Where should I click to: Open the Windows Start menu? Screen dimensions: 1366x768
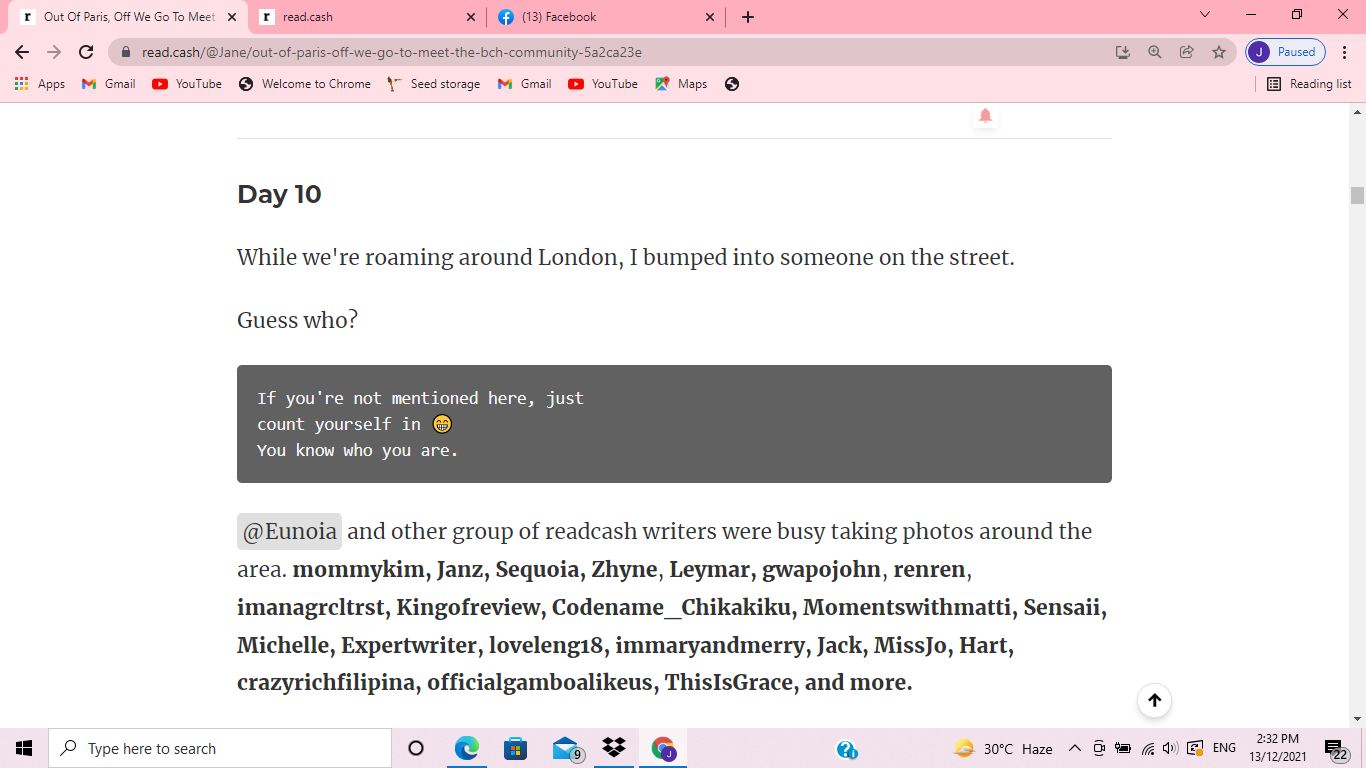click(x=24, y=748)
